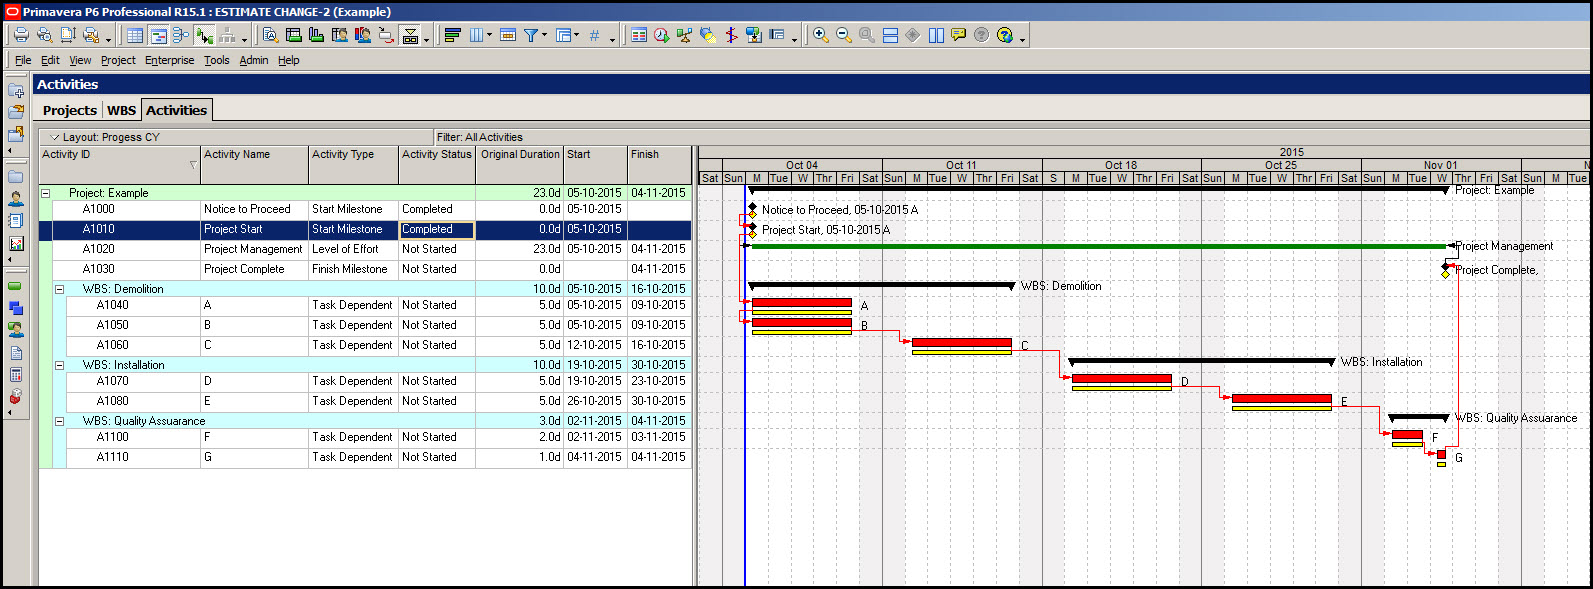The height and width of the screenshot is (589, 1593).
Task: Switch to the WBS tab
Action: 121,110
